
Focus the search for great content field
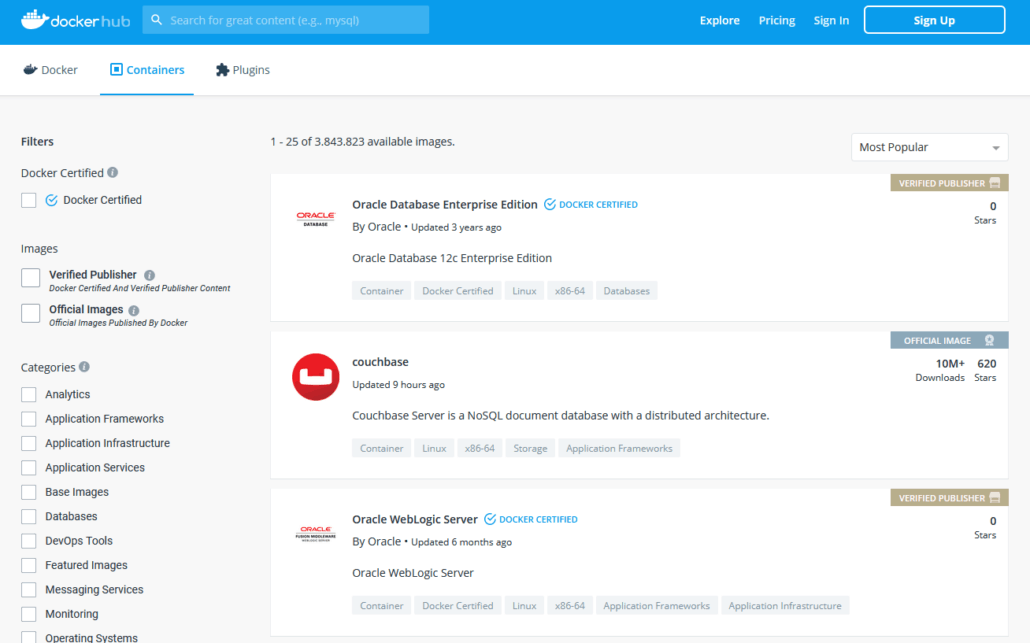tap(286, 20)
